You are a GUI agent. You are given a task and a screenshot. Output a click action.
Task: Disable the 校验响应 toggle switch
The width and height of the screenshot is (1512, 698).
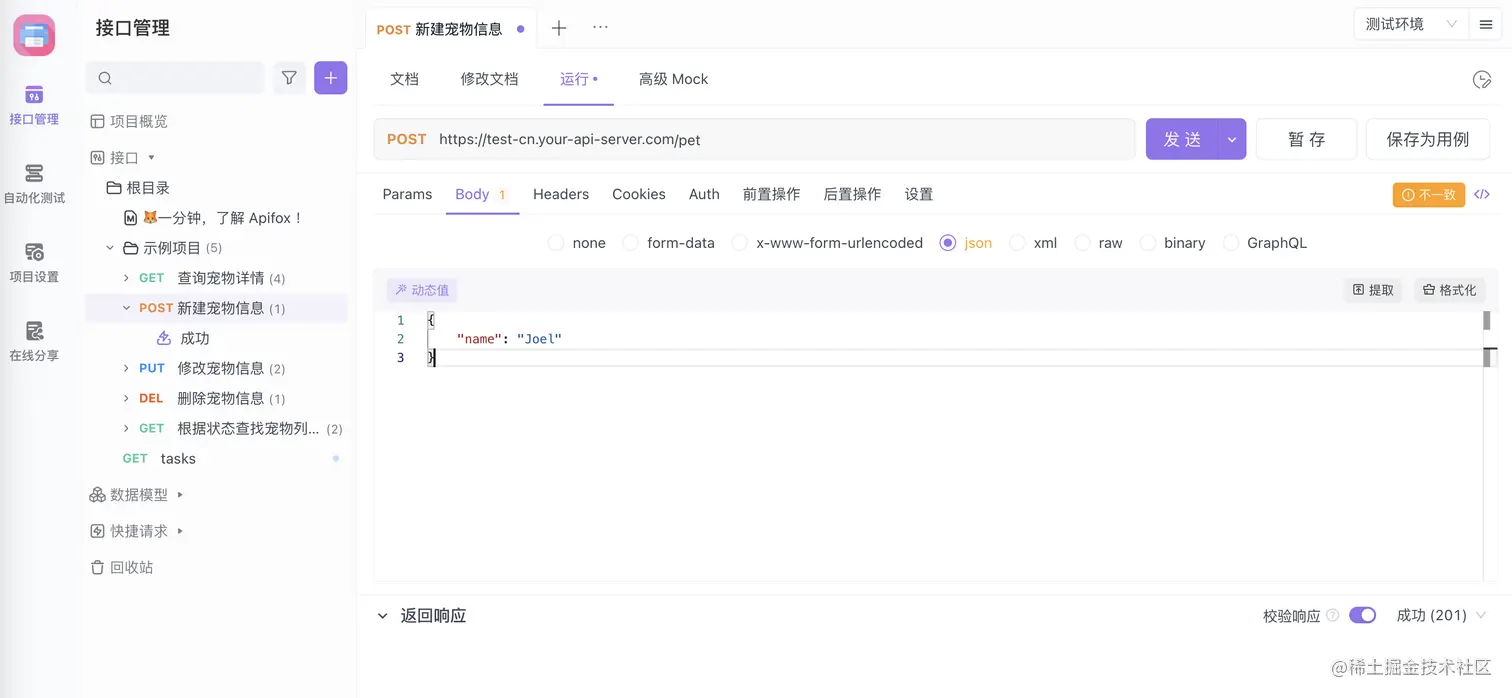(1362, 615)
